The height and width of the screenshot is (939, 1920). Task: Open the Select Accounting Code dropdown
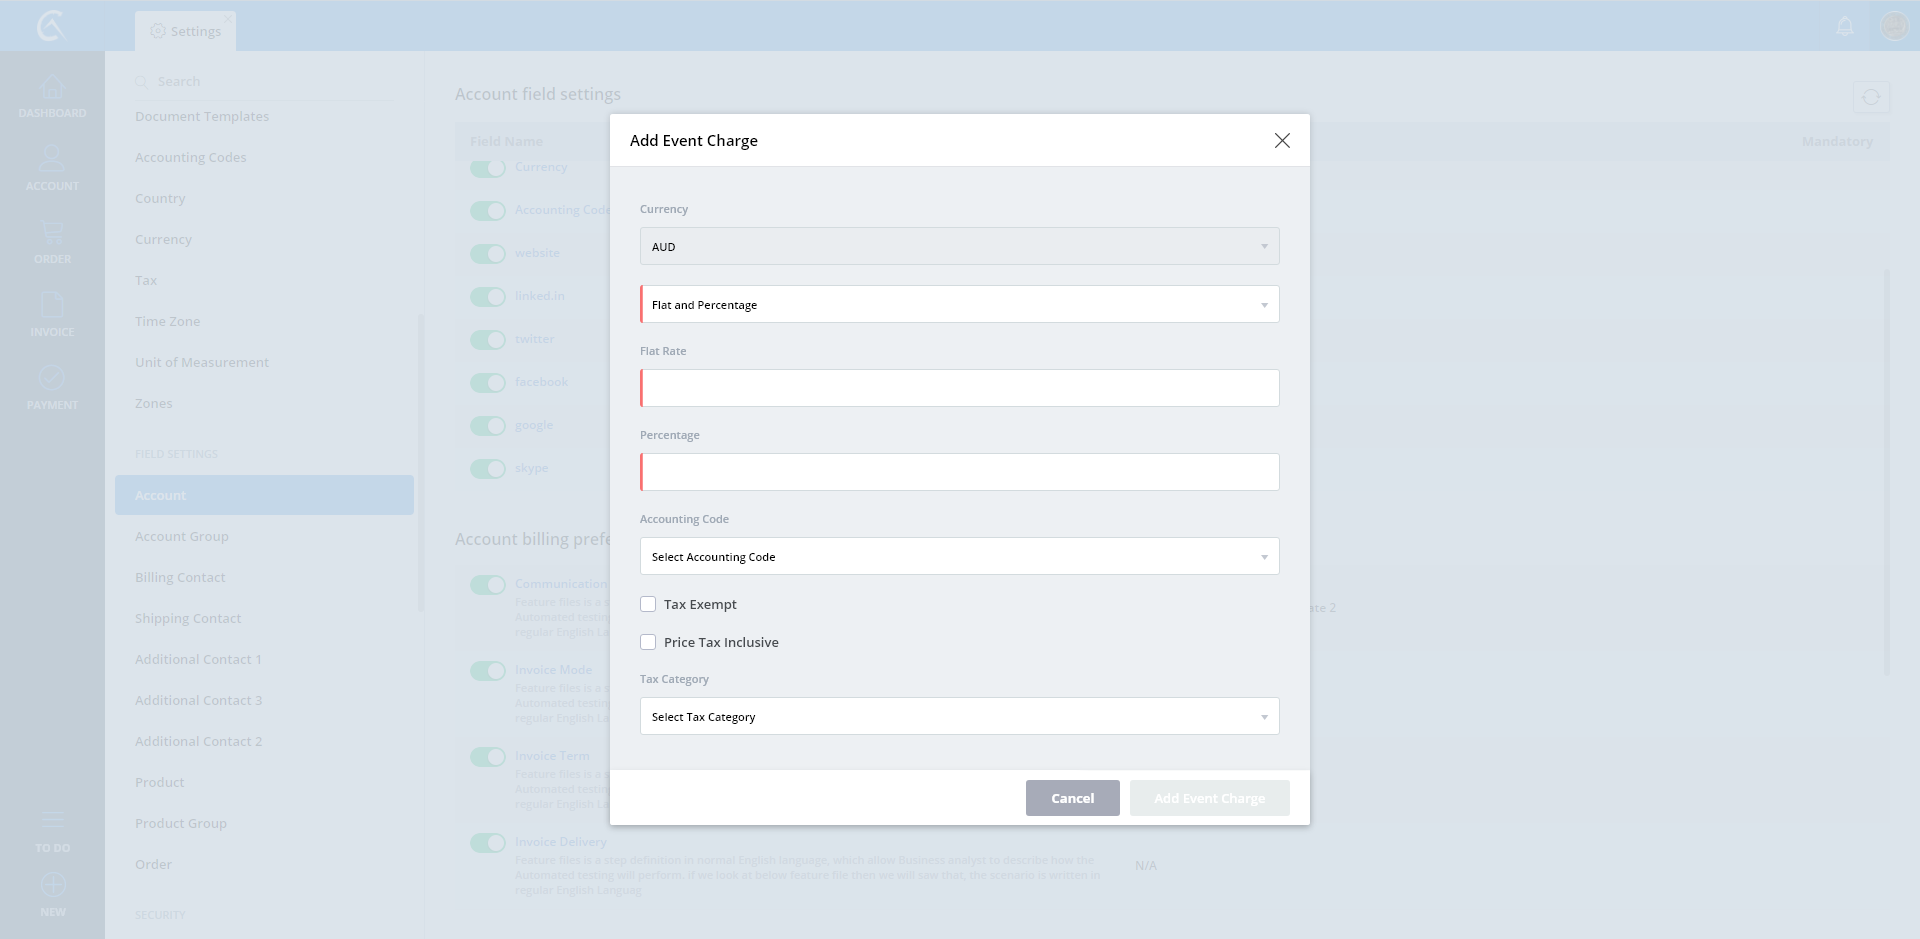click(x=959, y=556)
